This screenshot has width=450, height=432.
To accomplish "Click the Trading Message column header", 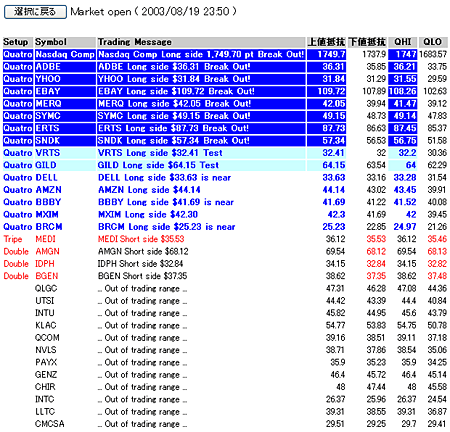I will click(201, 42).
